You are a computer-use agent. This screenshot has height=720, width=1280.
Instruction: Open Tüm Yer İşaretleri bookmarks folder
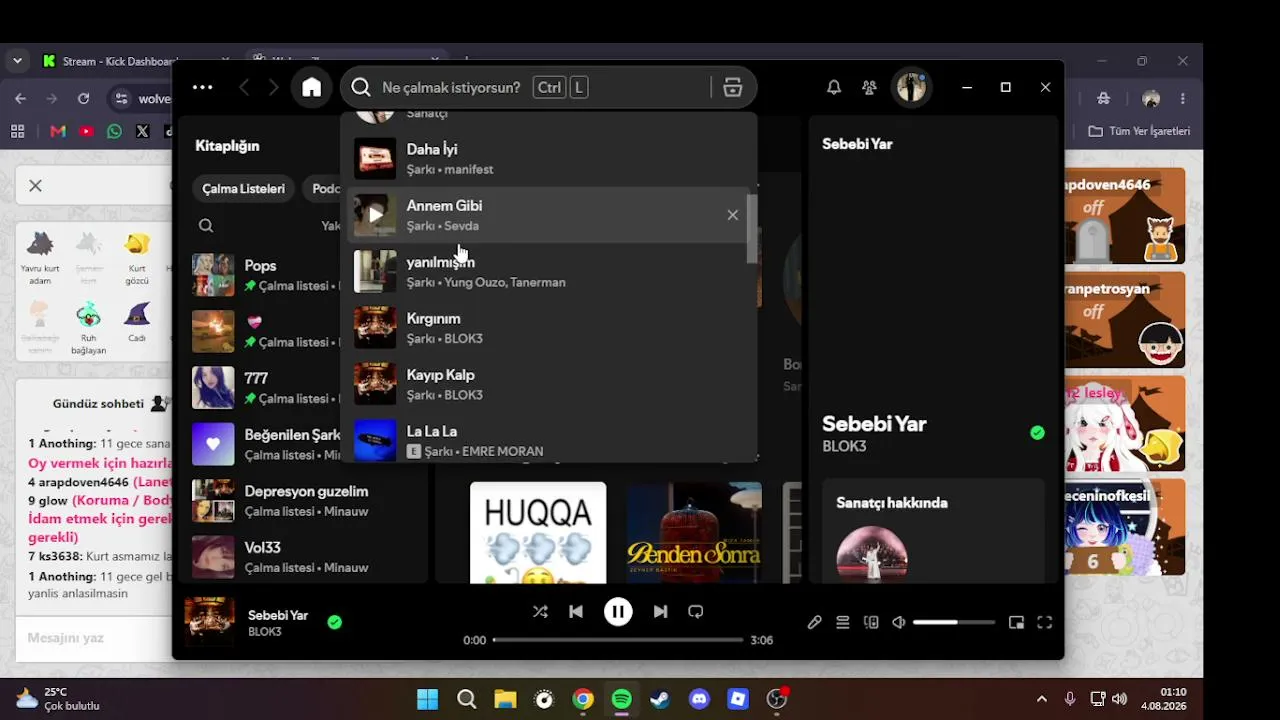(x=1139, y=131)
